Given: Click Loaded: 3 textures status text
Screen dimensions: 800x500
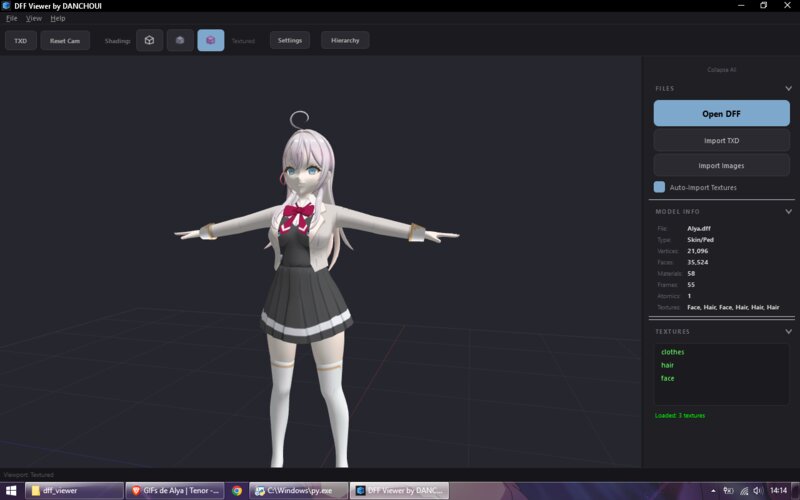Looking at the screenshot, I should [680, 416].
